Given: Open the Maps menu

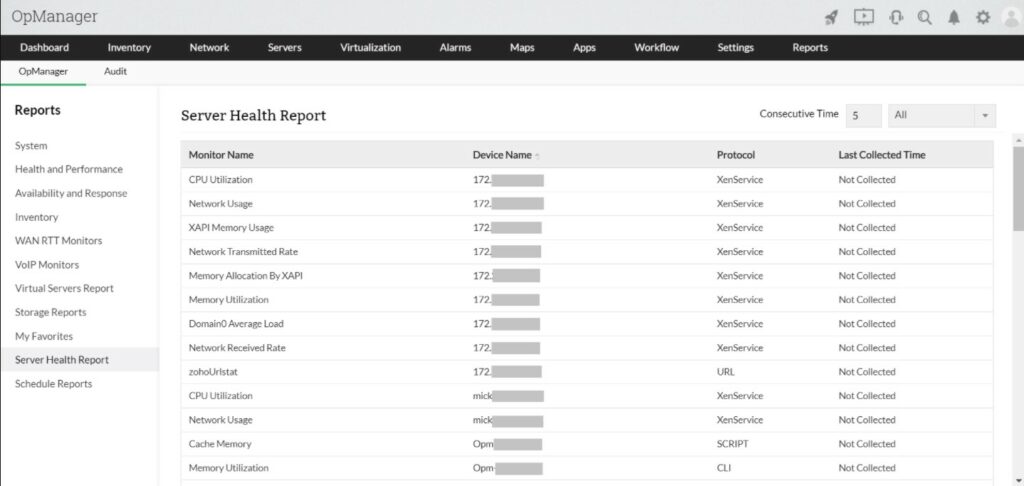Looking at the screenshot, I should 522,48.
